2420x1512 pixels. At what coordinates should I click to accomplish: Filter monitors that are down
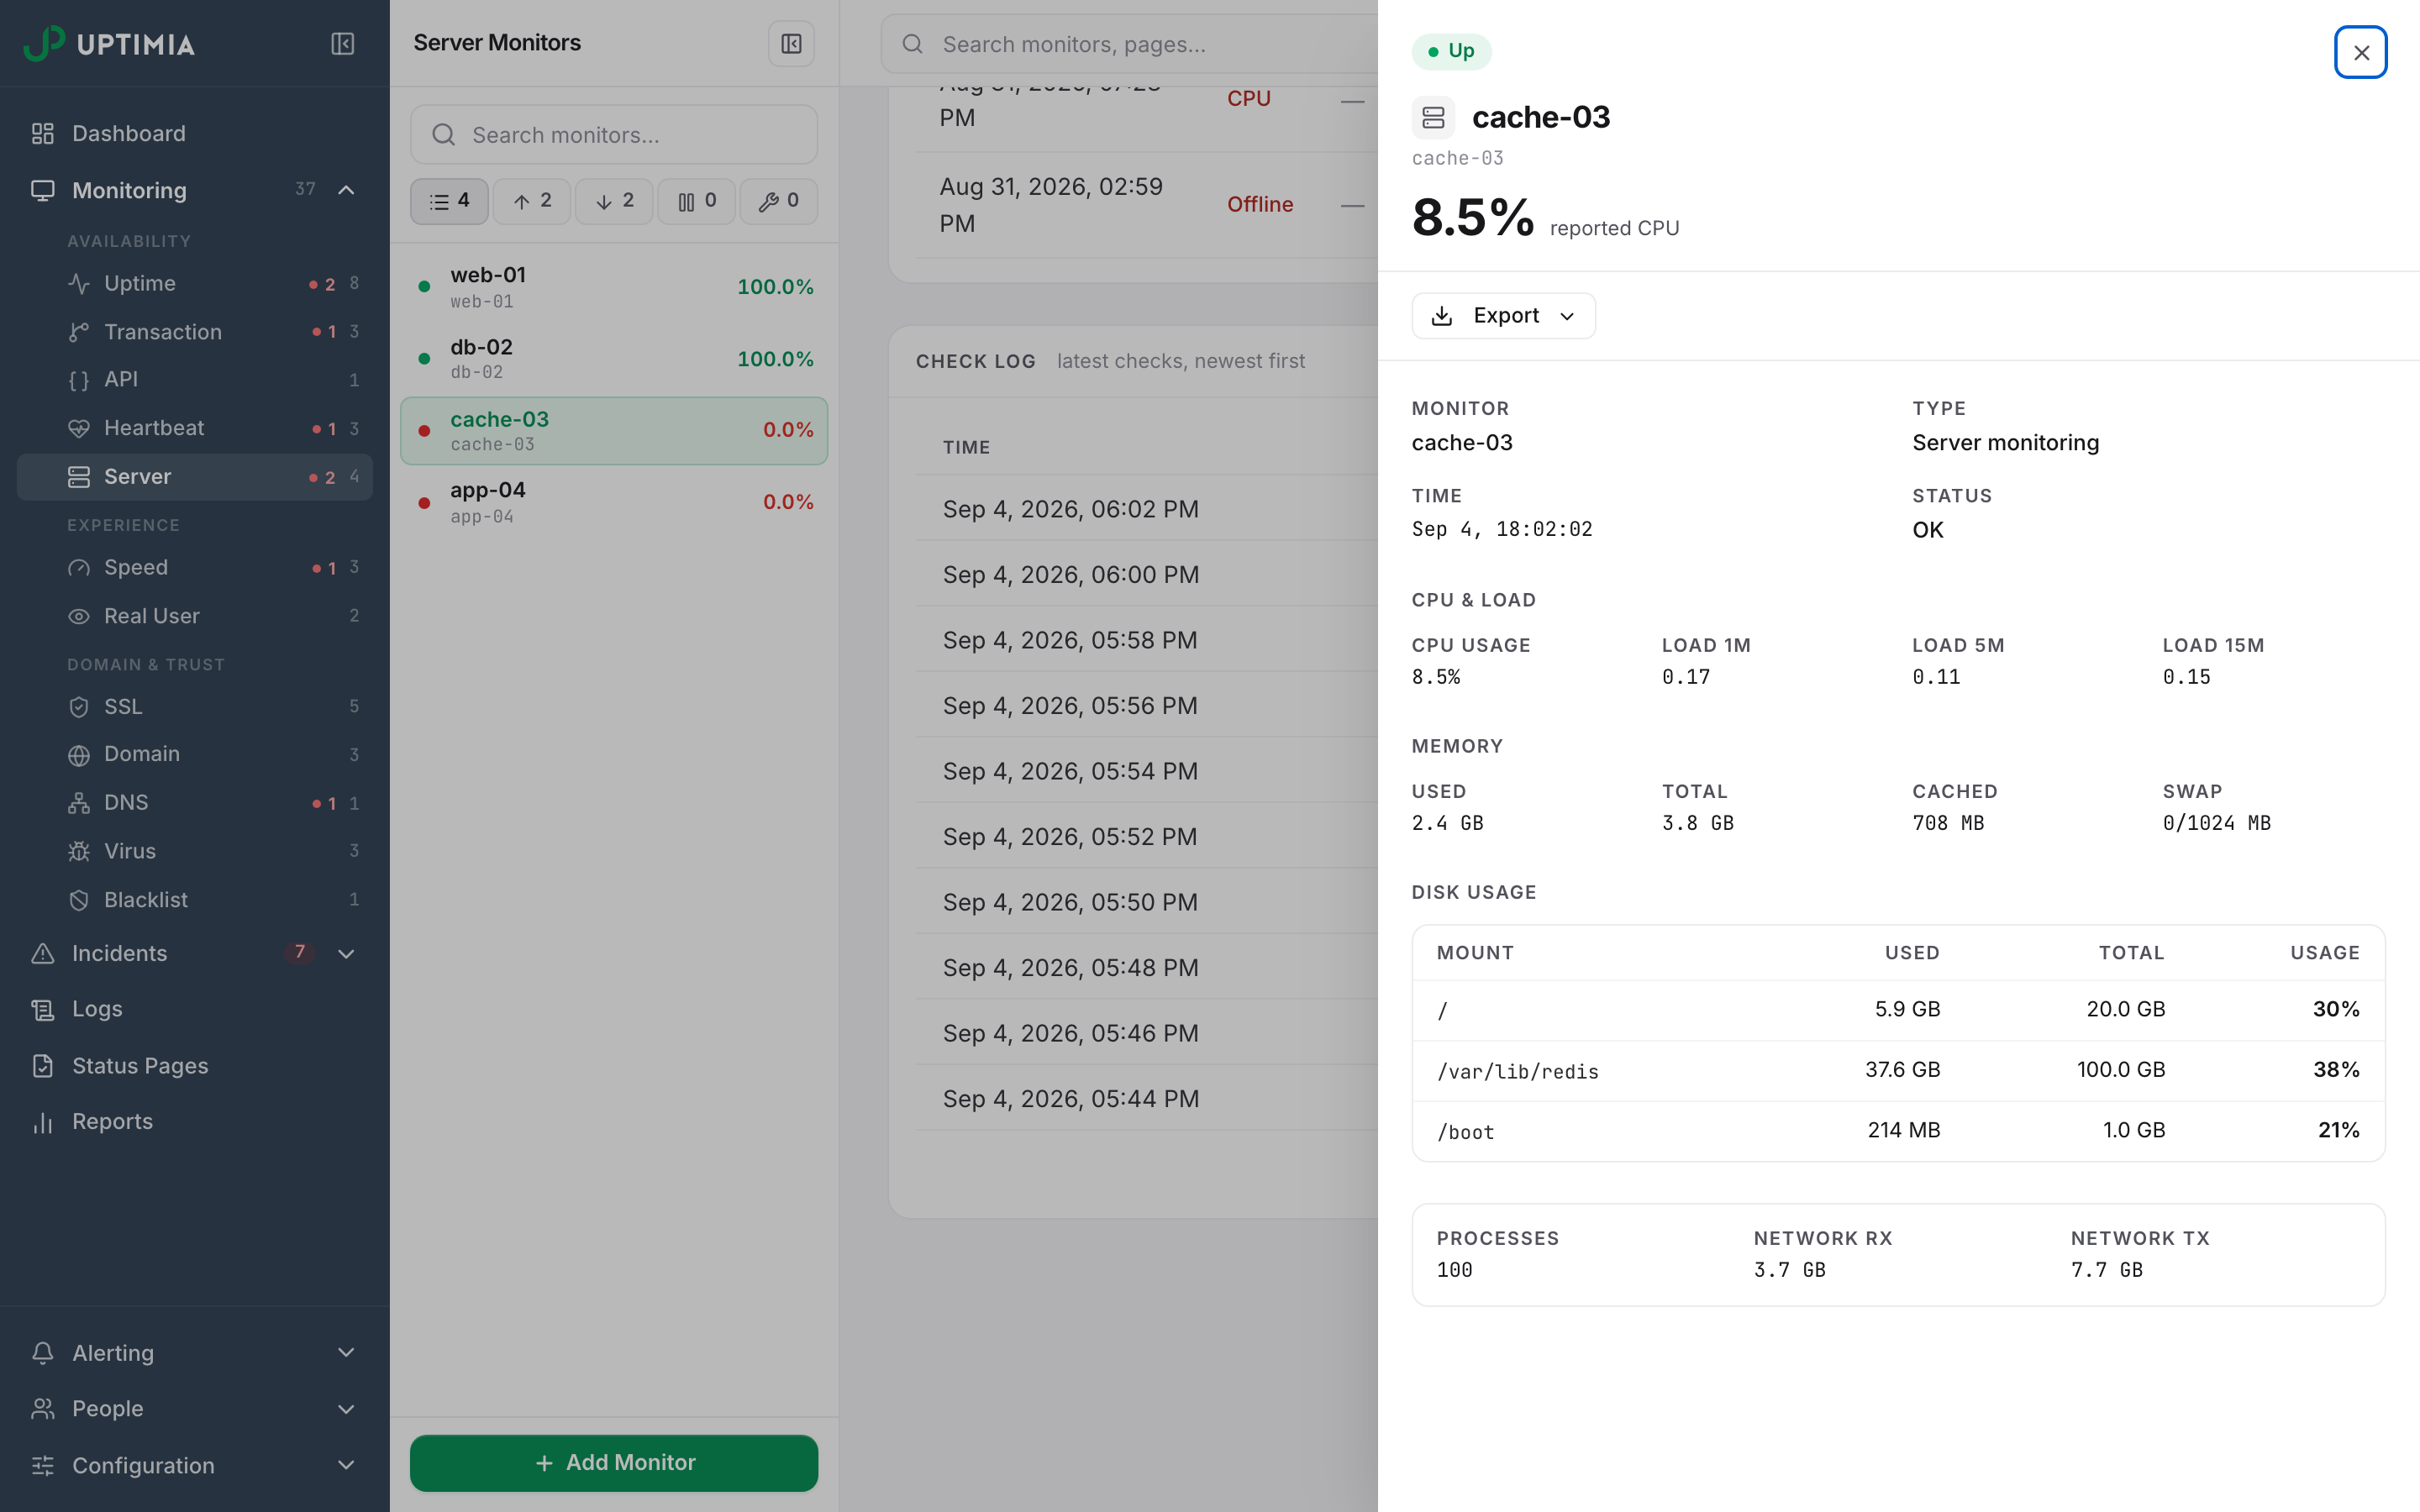coord(614,201)
